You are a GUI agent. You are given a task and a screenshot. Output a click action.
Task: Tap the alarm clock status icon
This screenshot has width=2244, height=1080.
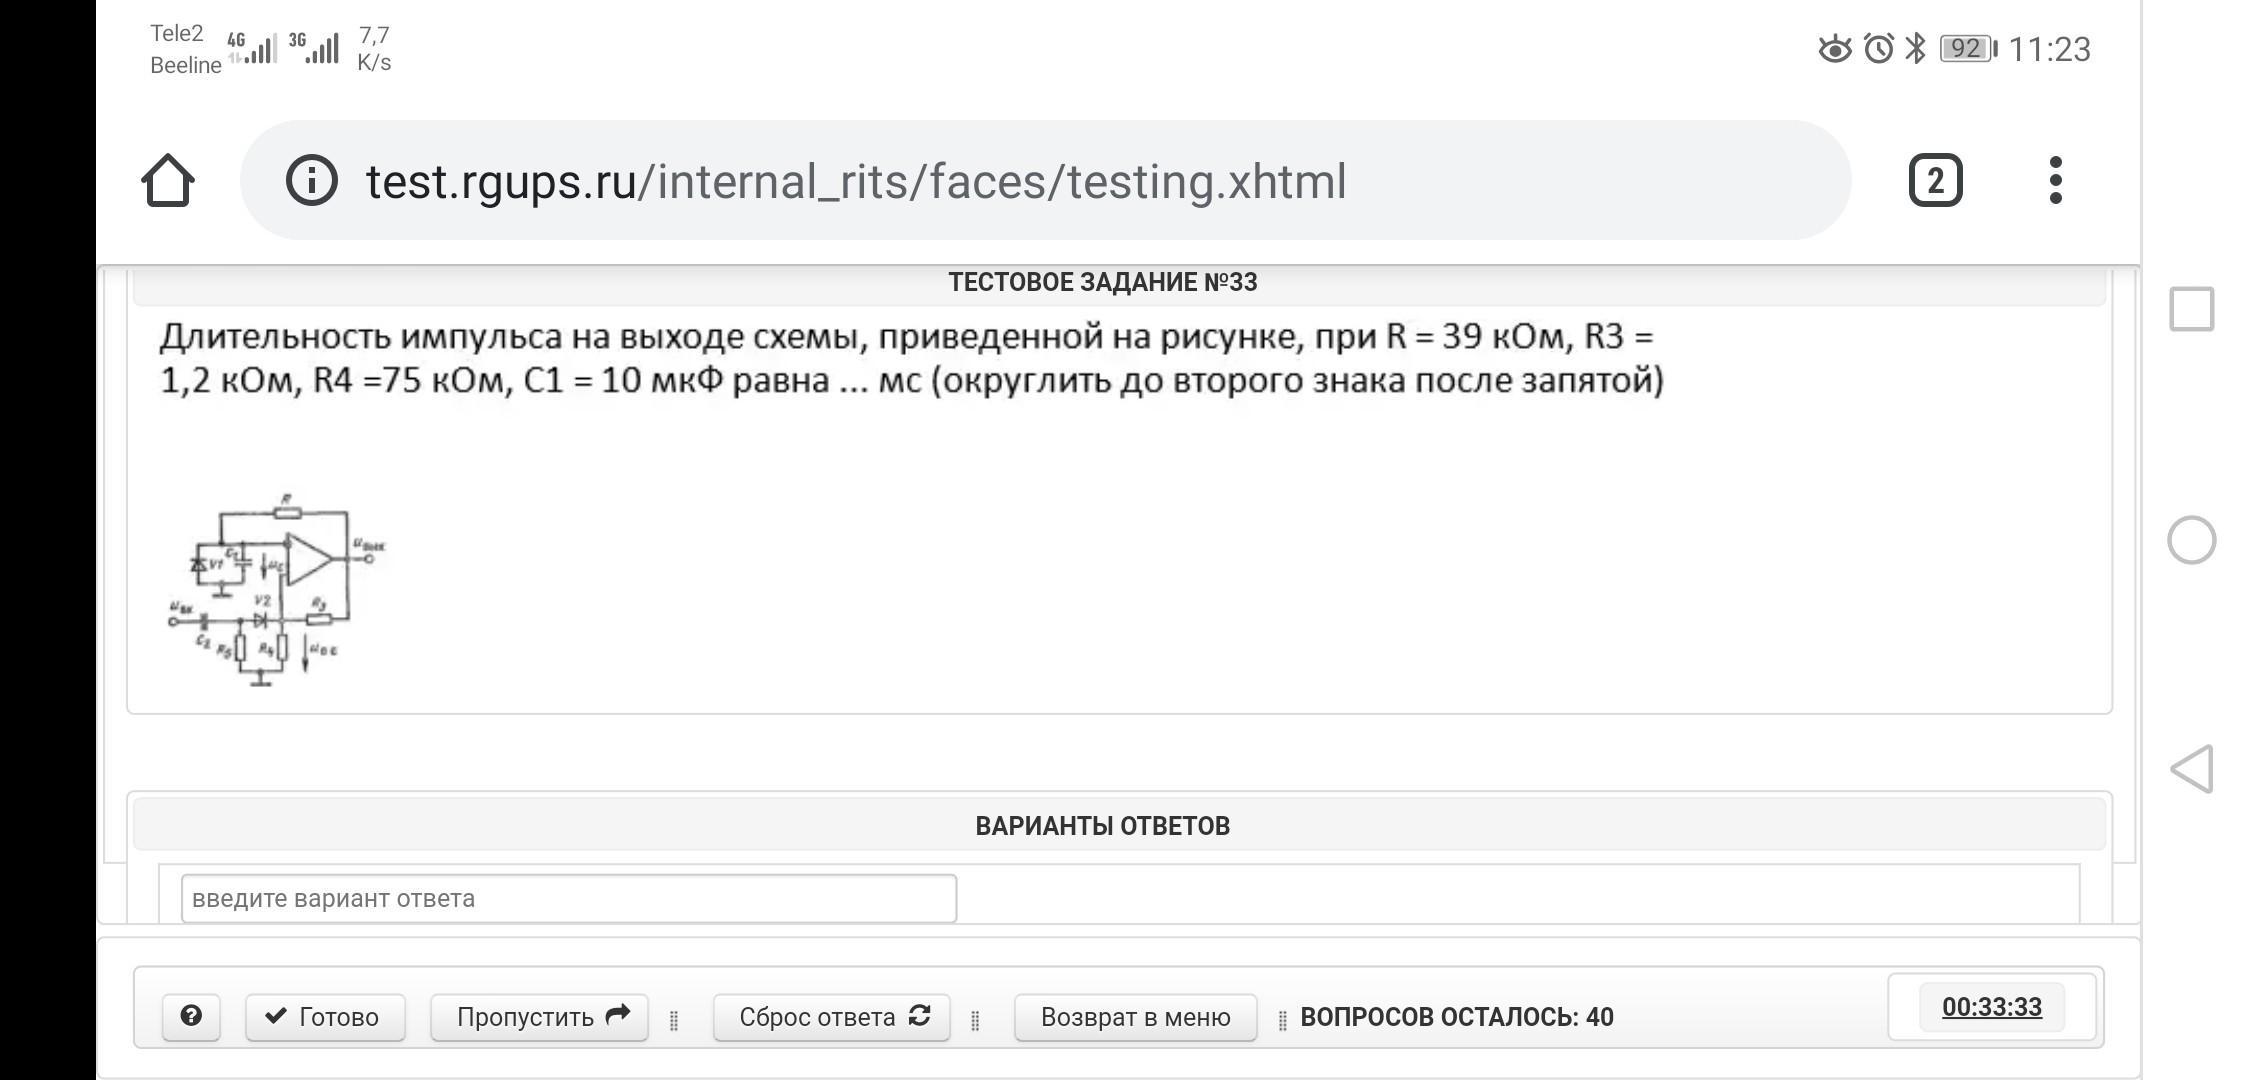click(x=1879, y=48)
